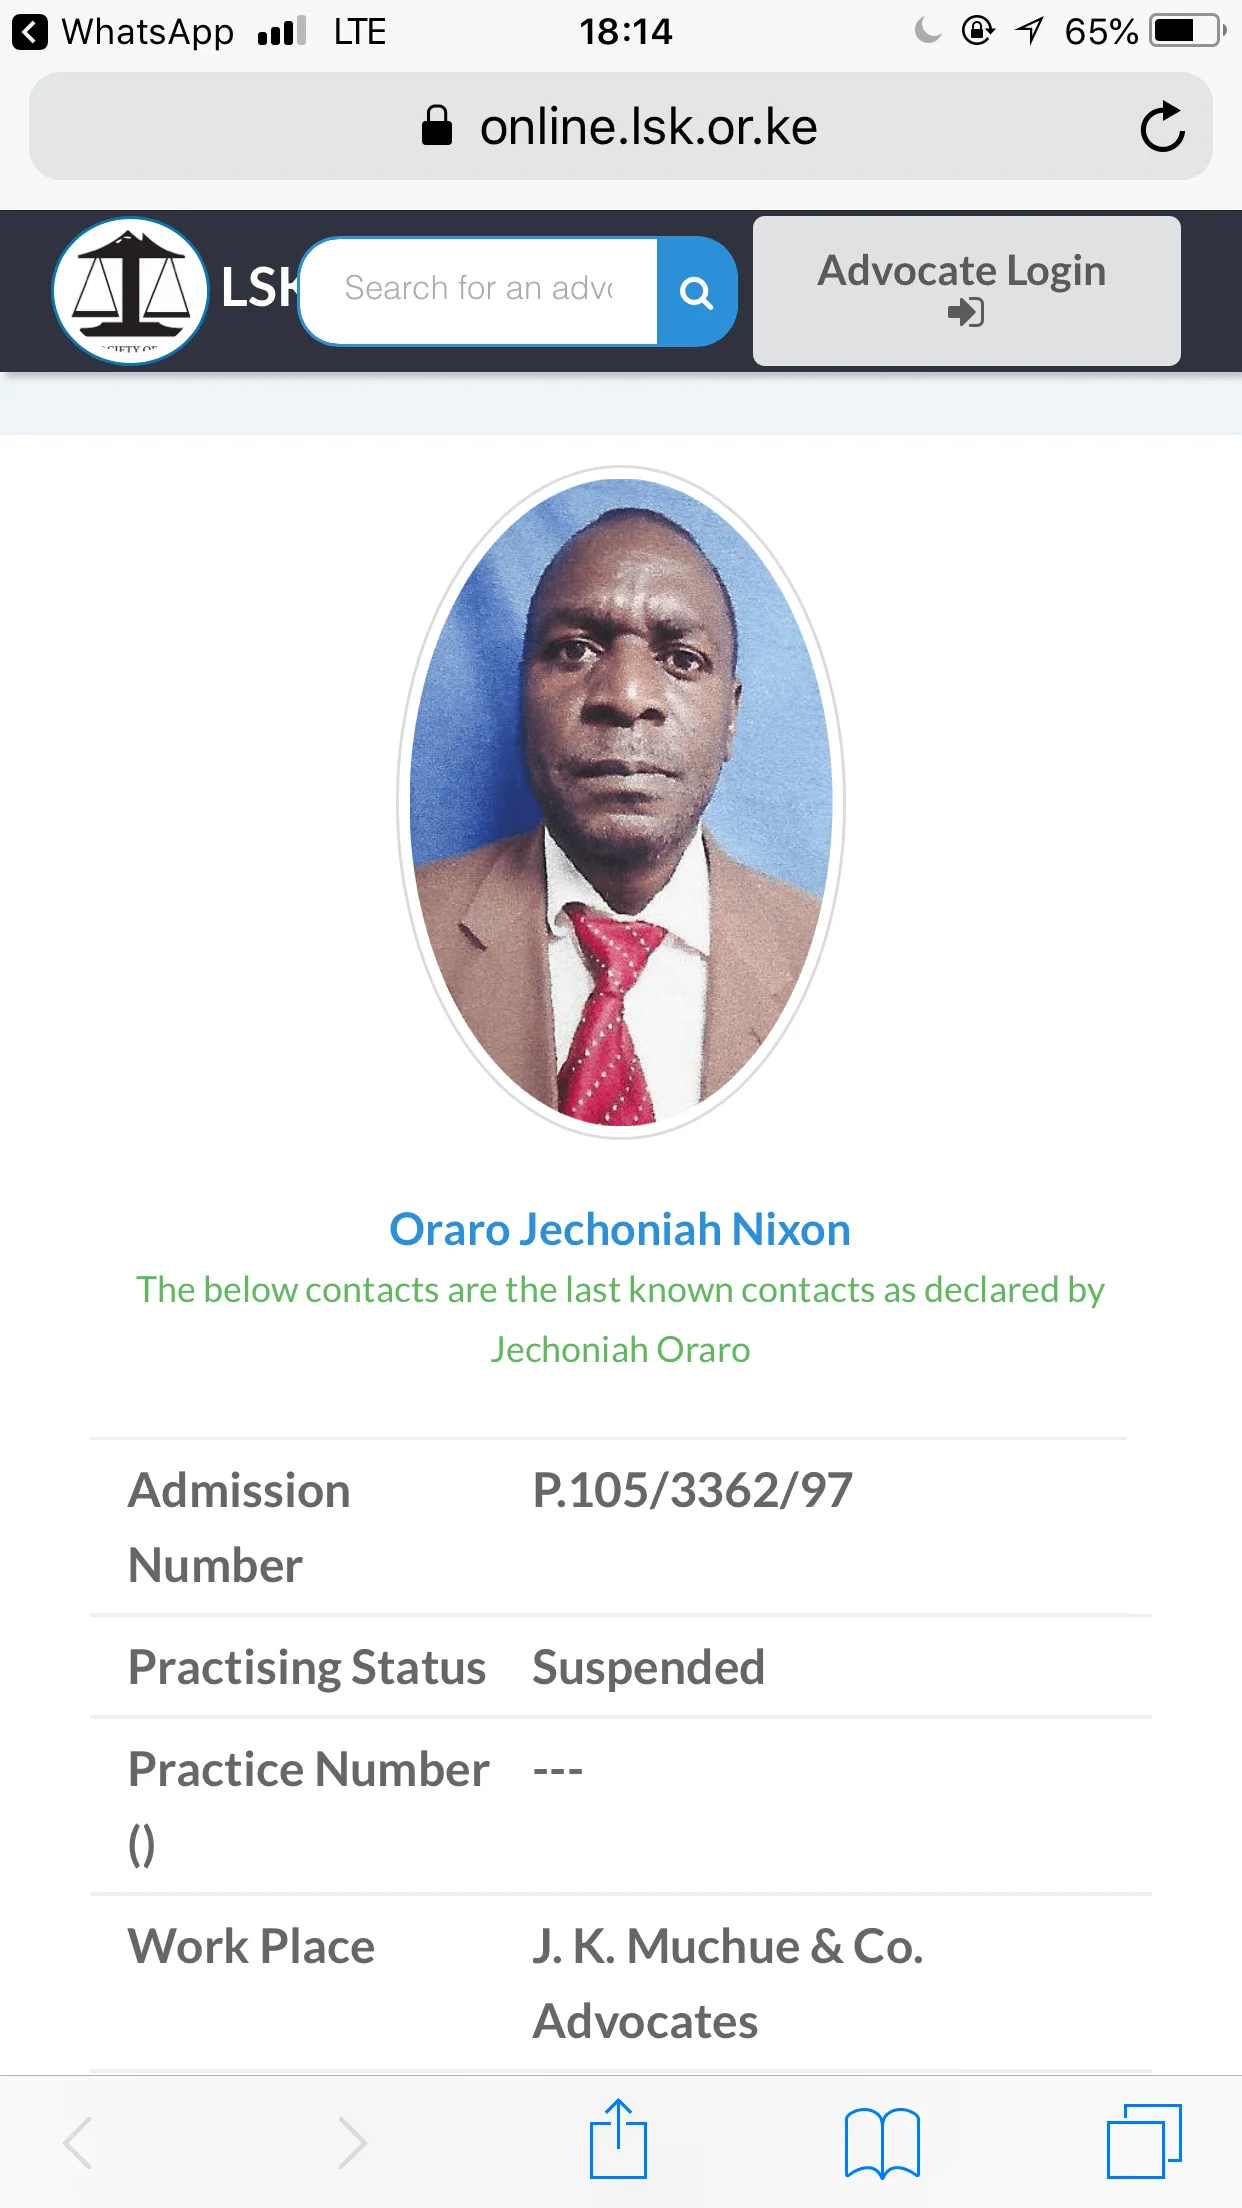This screenshot has height=2208, width=1242.
Task: Tap the online.lsk.or.ke address bar
Action: click(648, 127)
